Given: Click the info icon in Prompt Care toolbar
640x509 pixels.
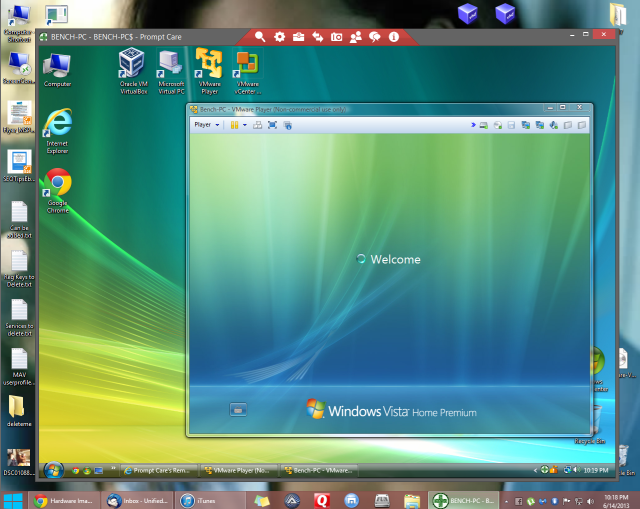Looking at the screenshot, I should point(394,37).
